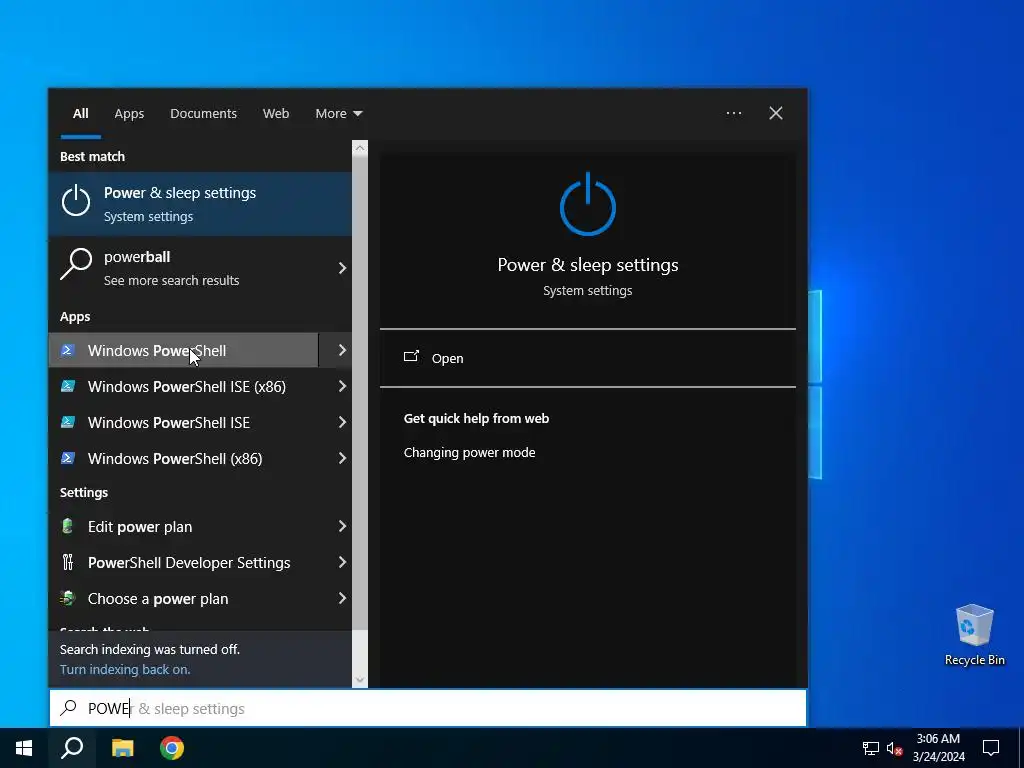Click the Edit power plan battery icon
The width and height of the screenshot is (1024, 768).
point(67,526)
